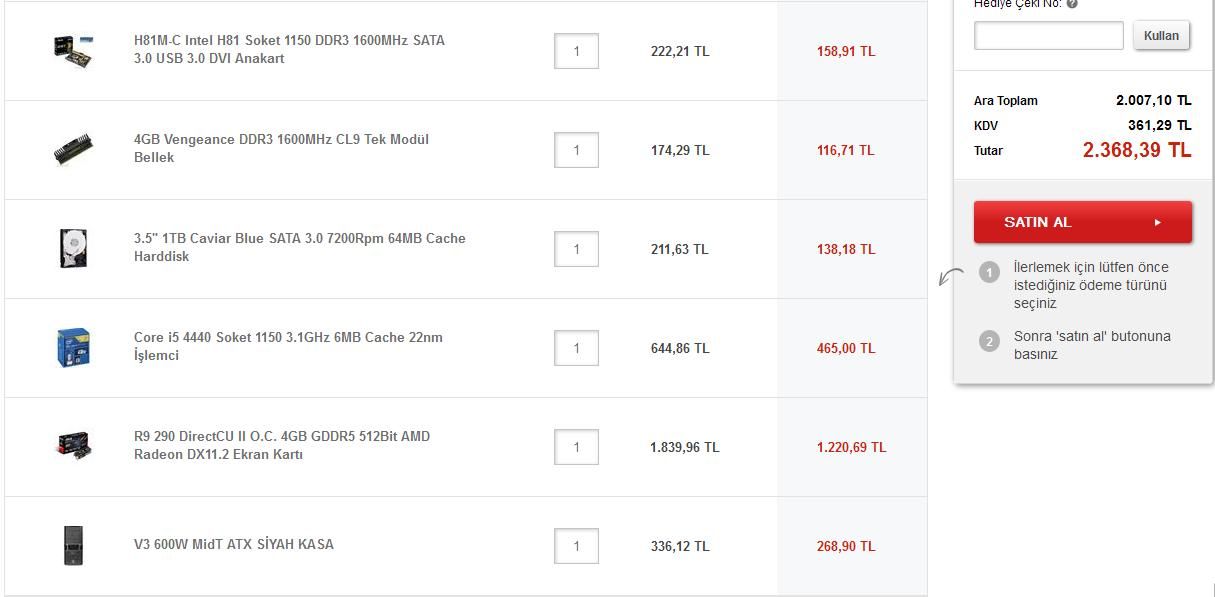The width and height of the screenshot is (1215, 597).
Task: Click the R9 290 graphics card image
Action: tap(73, 446)
